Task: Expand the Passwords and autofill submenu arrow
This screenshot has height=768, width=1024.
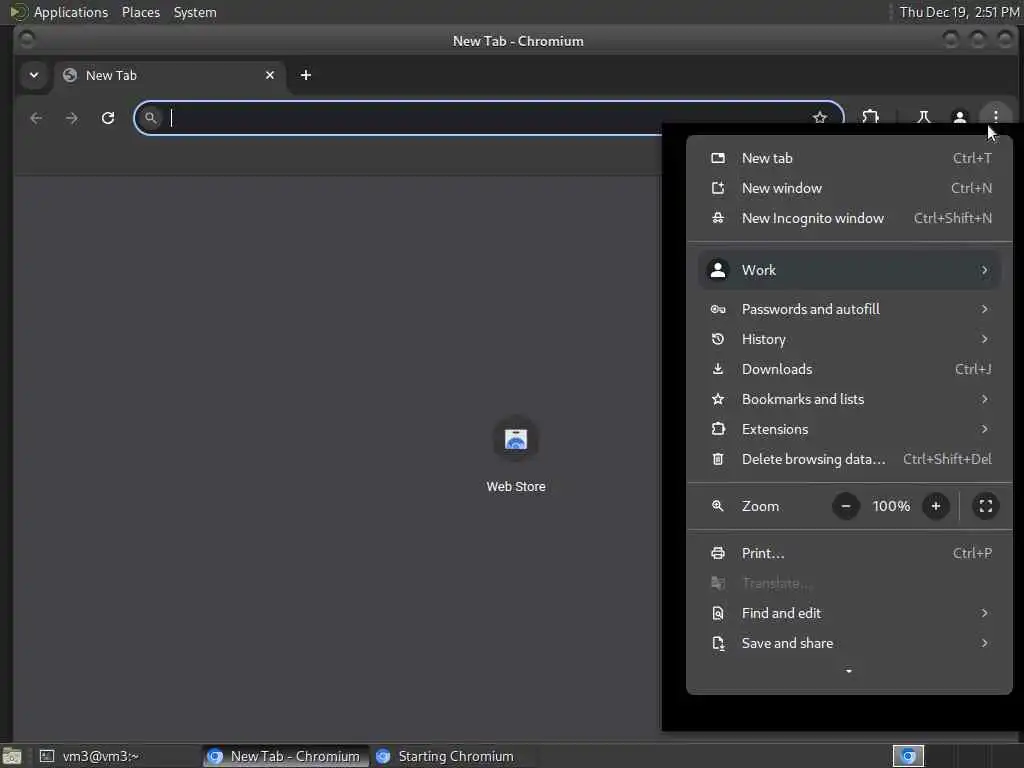Action: tap(984, 310)
